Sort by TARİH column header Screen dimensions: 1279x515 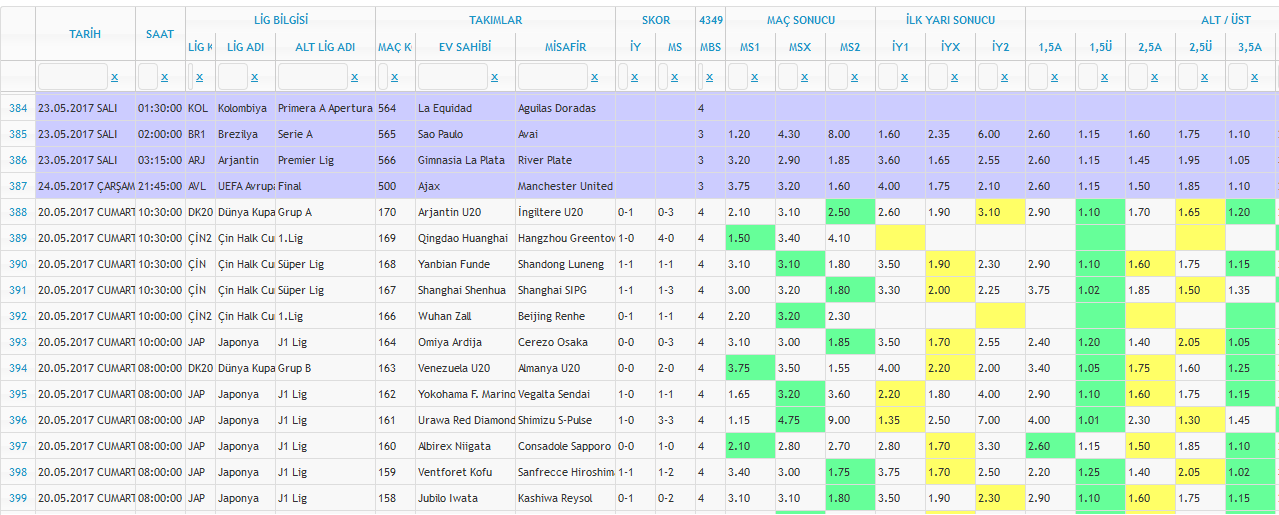click(x=85, y=34)
